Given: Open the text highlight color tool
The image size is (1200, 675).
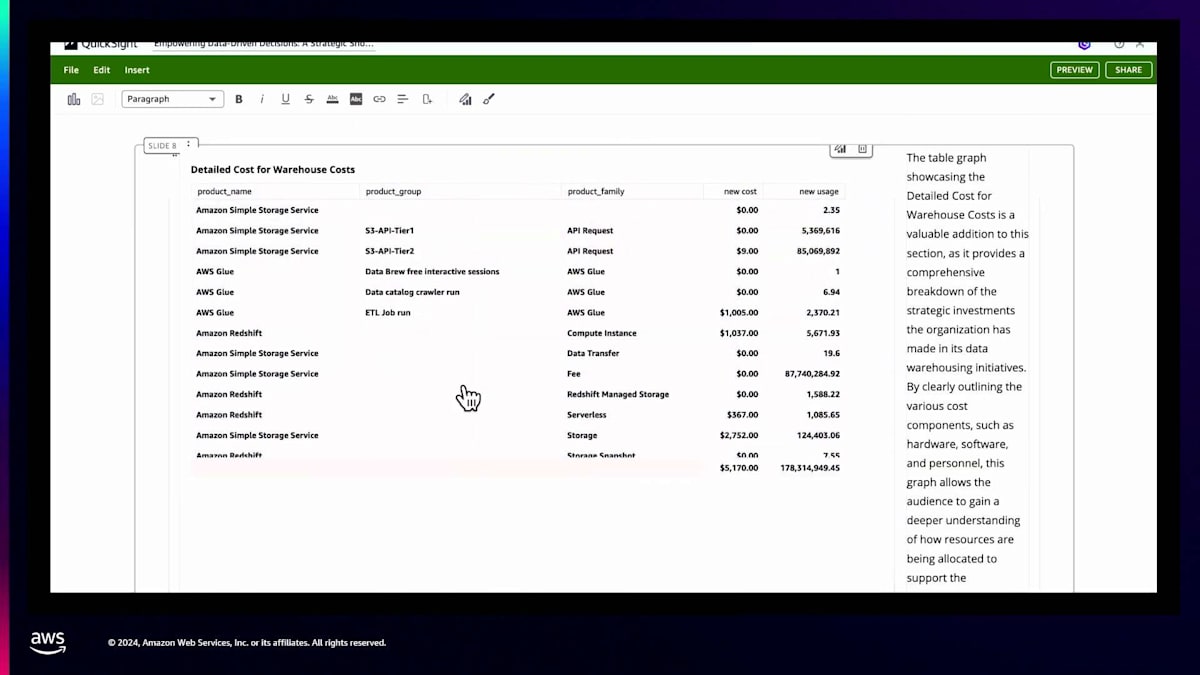Looking at the screenshot, I should 356,99.
